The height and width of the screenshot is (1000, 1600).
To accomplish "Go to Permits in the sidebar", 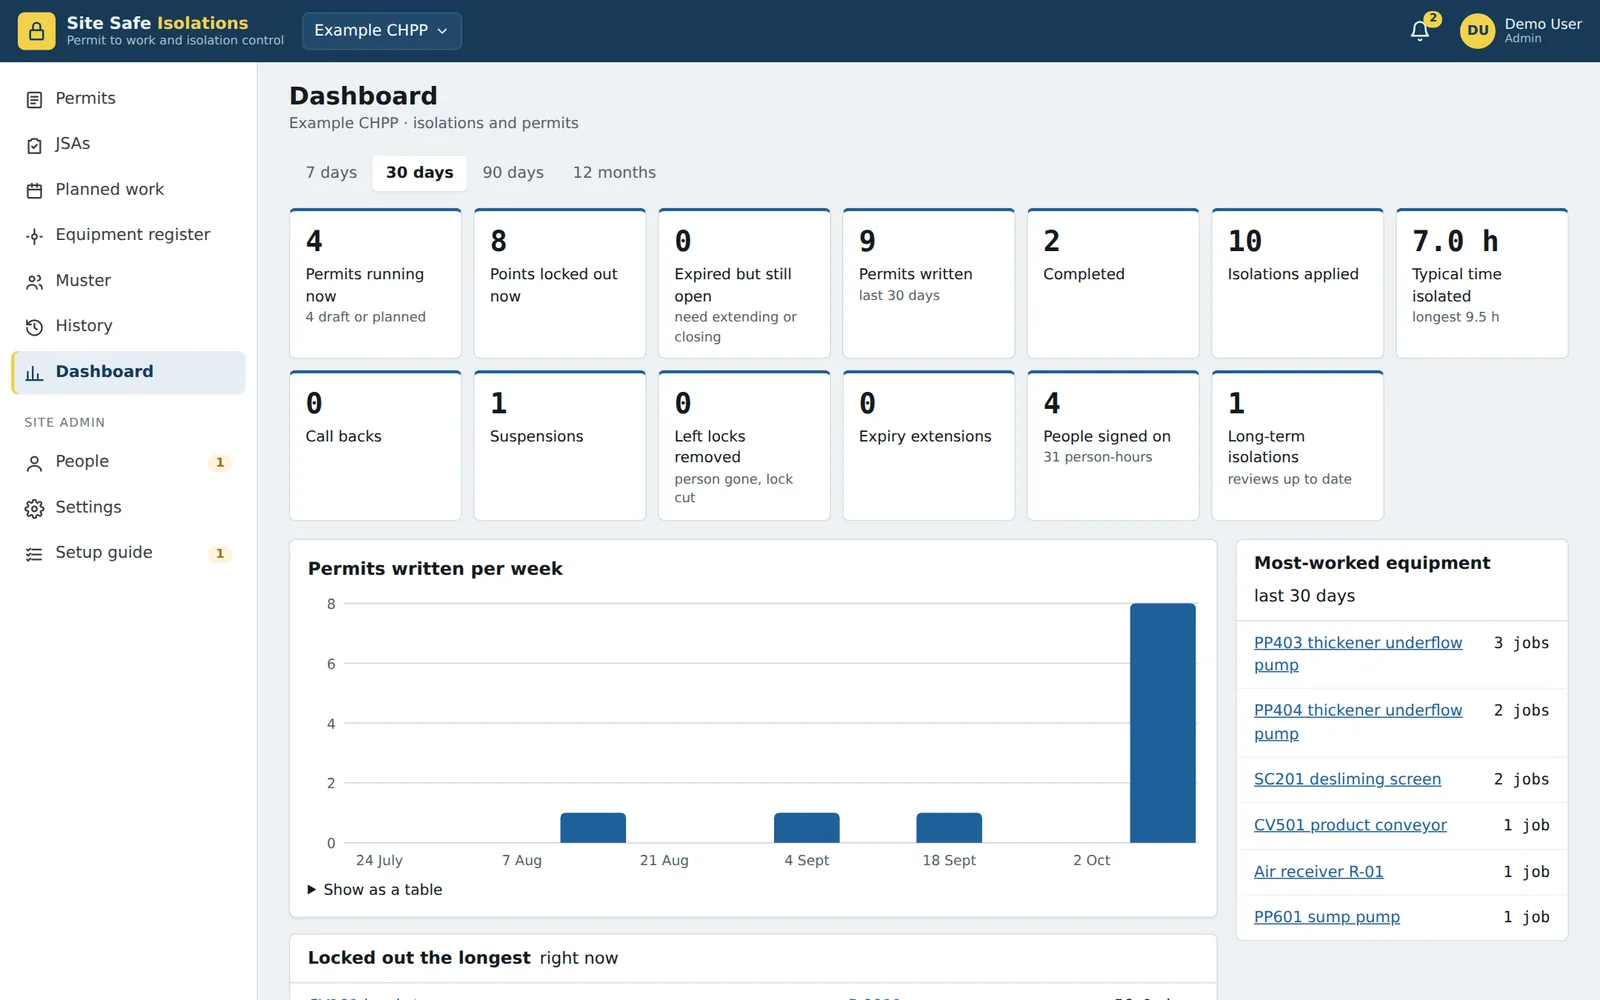I will [x=128, y=98].
